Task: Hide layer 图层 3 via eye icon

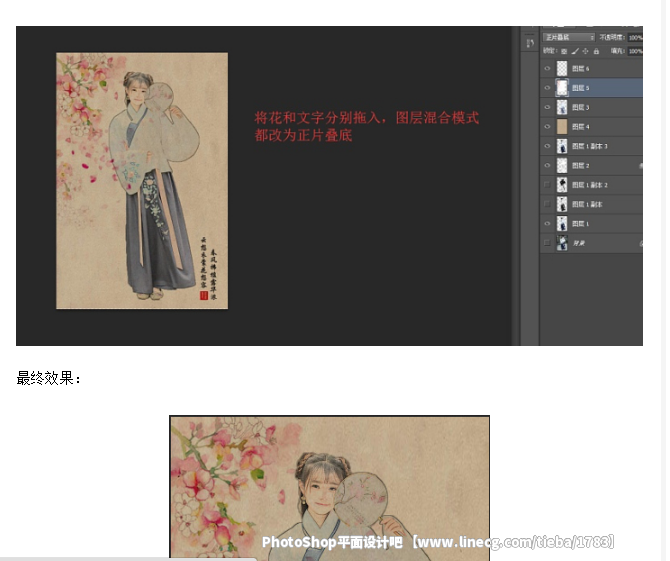Action: (x=547, y=107)
